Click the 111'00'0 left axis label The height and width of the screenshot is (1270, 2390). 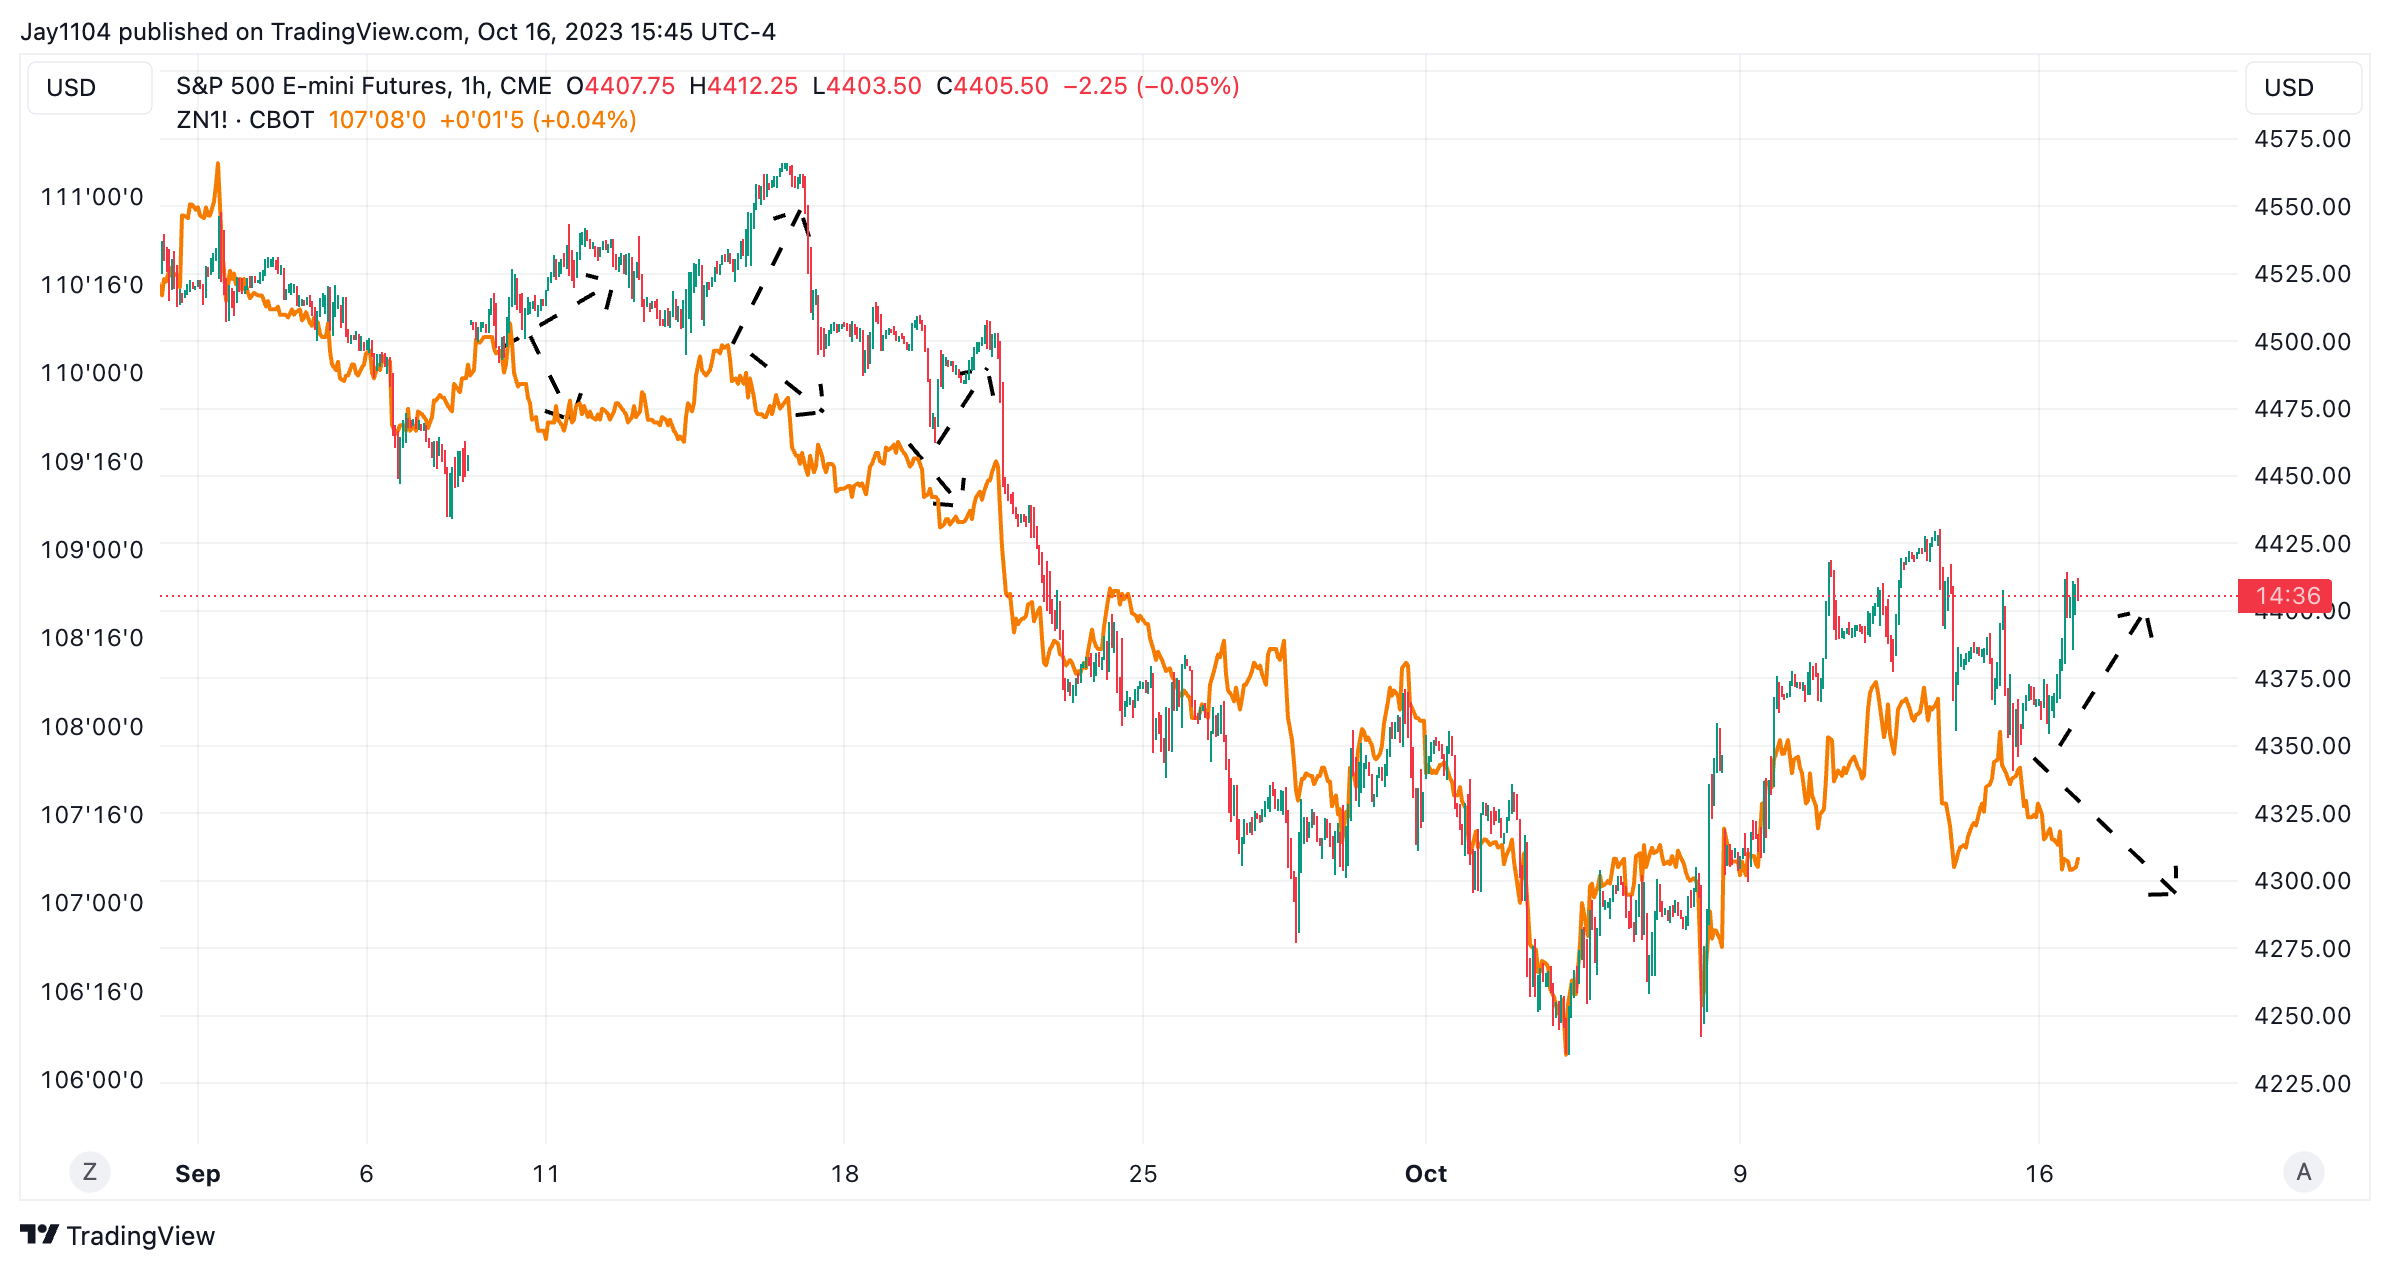pyautogui.click(x=92, y=197)
